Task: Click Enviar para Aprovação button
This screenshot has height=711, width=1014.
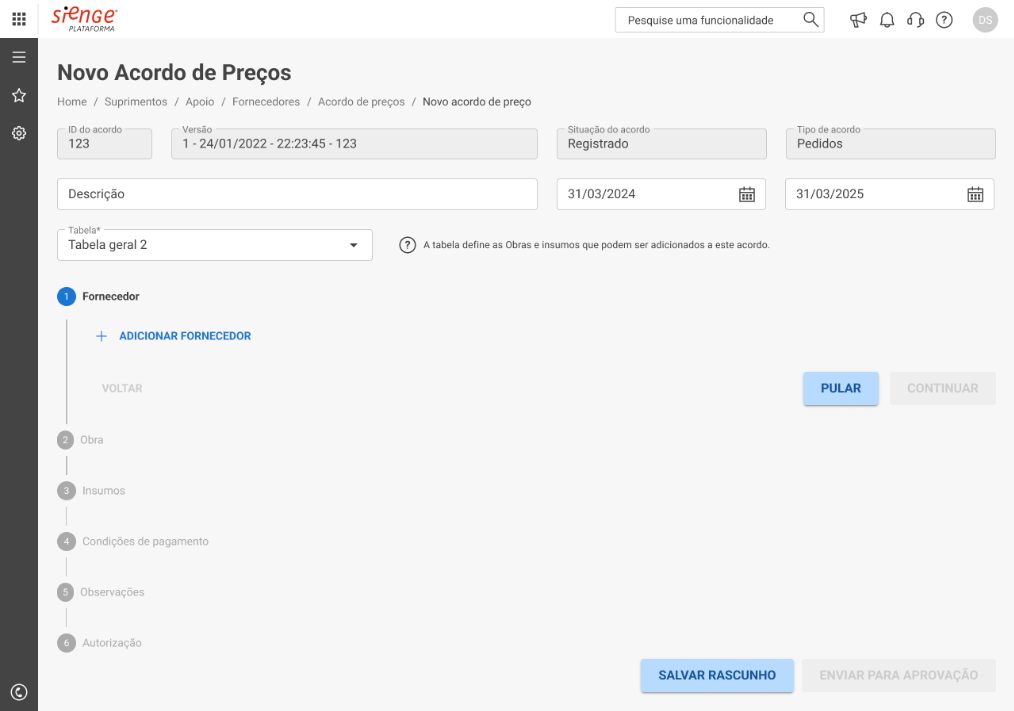Action: 898,675
